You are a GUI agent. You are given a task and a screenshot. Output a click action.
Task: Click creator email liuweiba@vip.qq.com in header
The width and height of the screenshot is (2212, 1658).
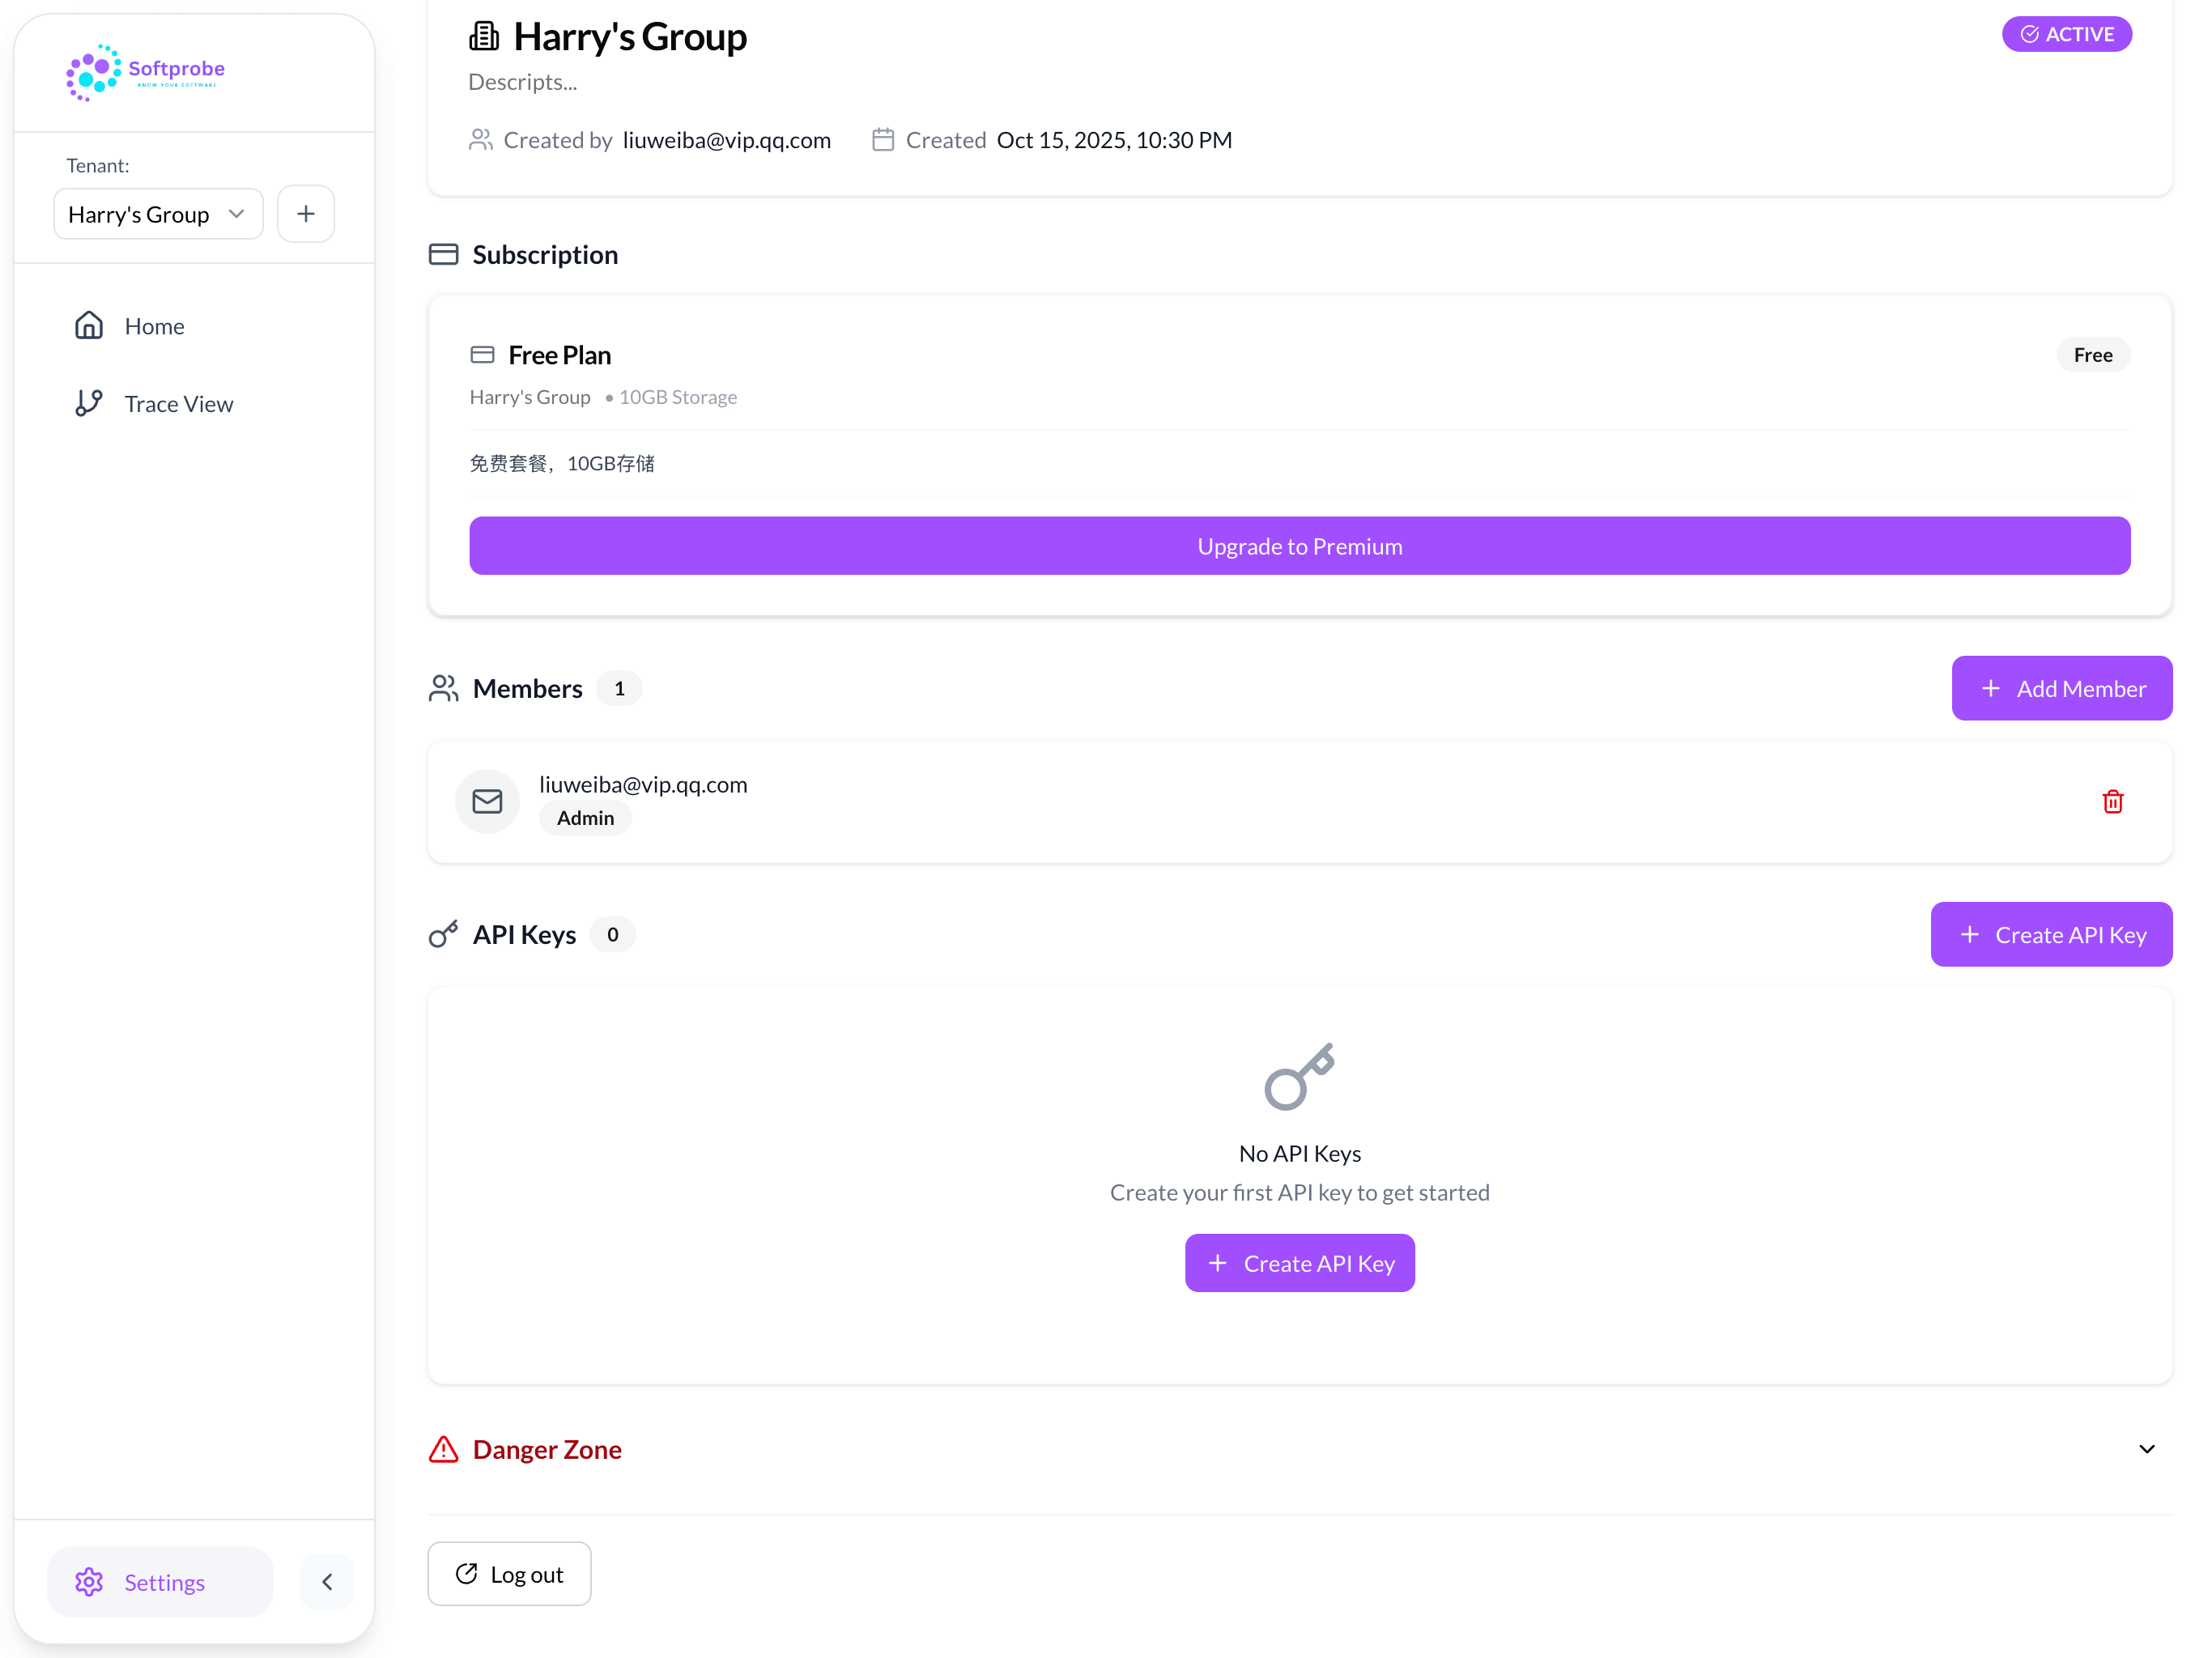(x=727, y=140)
